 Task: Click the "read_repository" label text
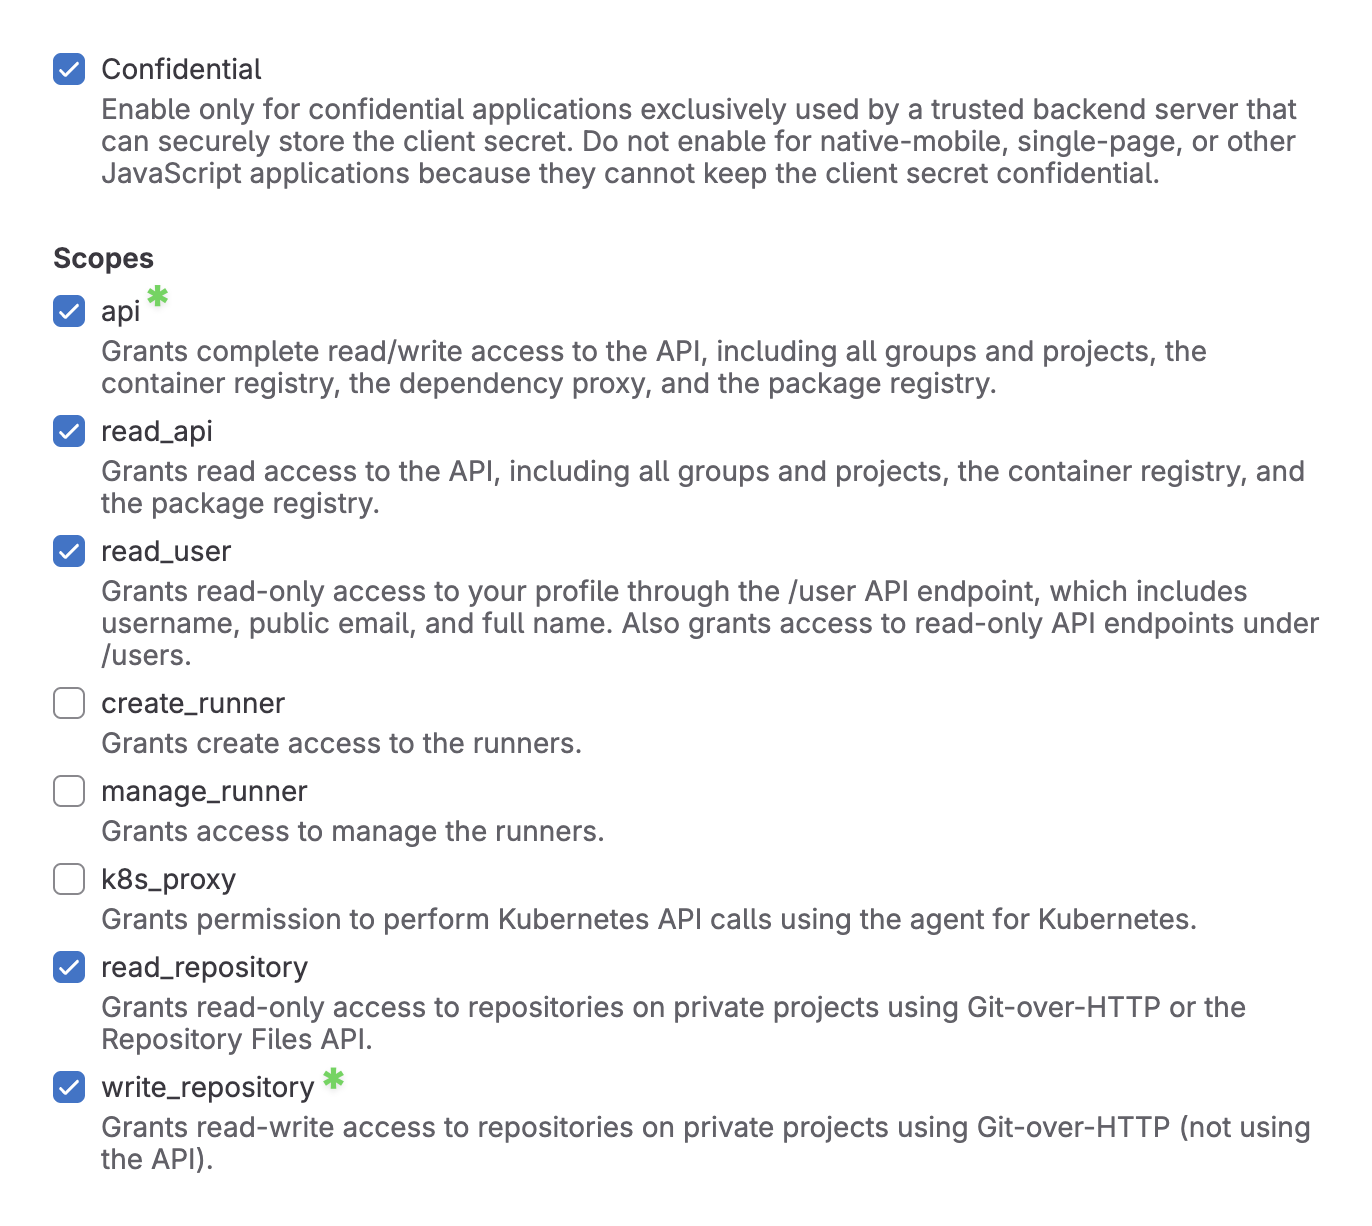coord(204,968)
